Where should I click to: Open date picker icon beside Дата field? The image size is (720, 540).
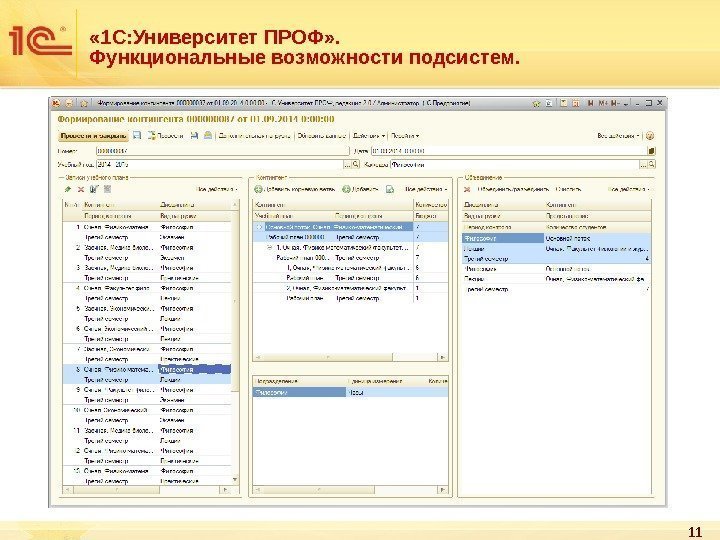(x=652, y=151)
